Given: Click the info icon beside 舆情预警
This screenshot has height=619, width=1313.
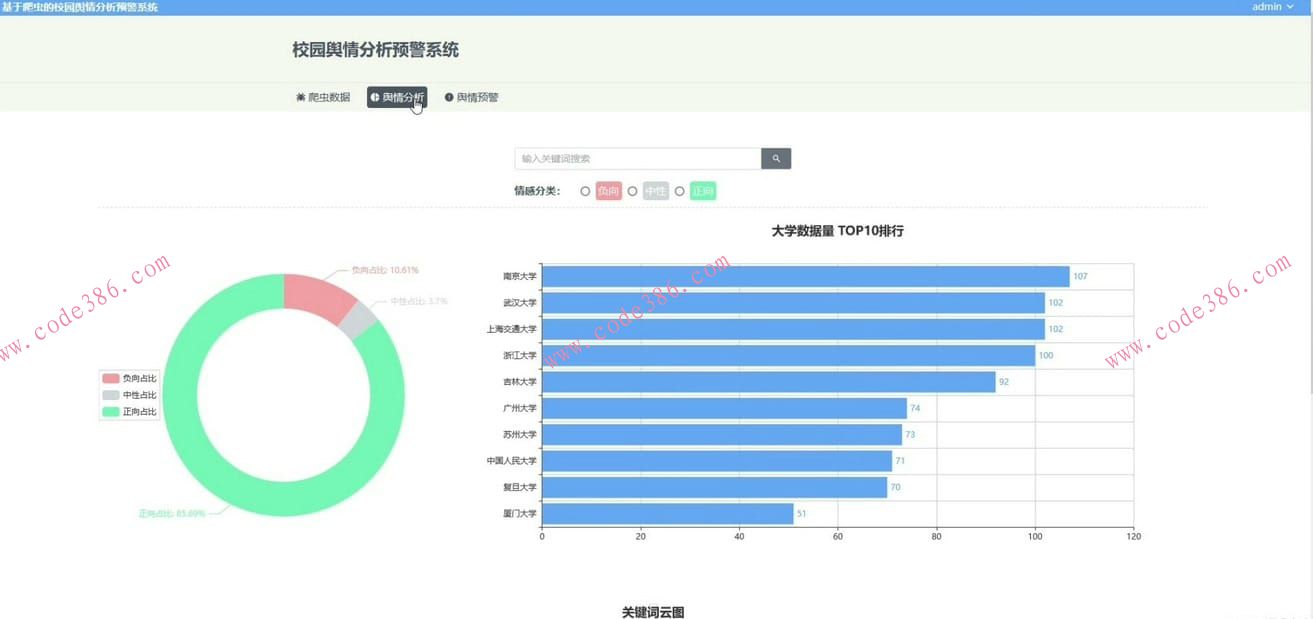Looking at the screenshot, I should 448,97.
